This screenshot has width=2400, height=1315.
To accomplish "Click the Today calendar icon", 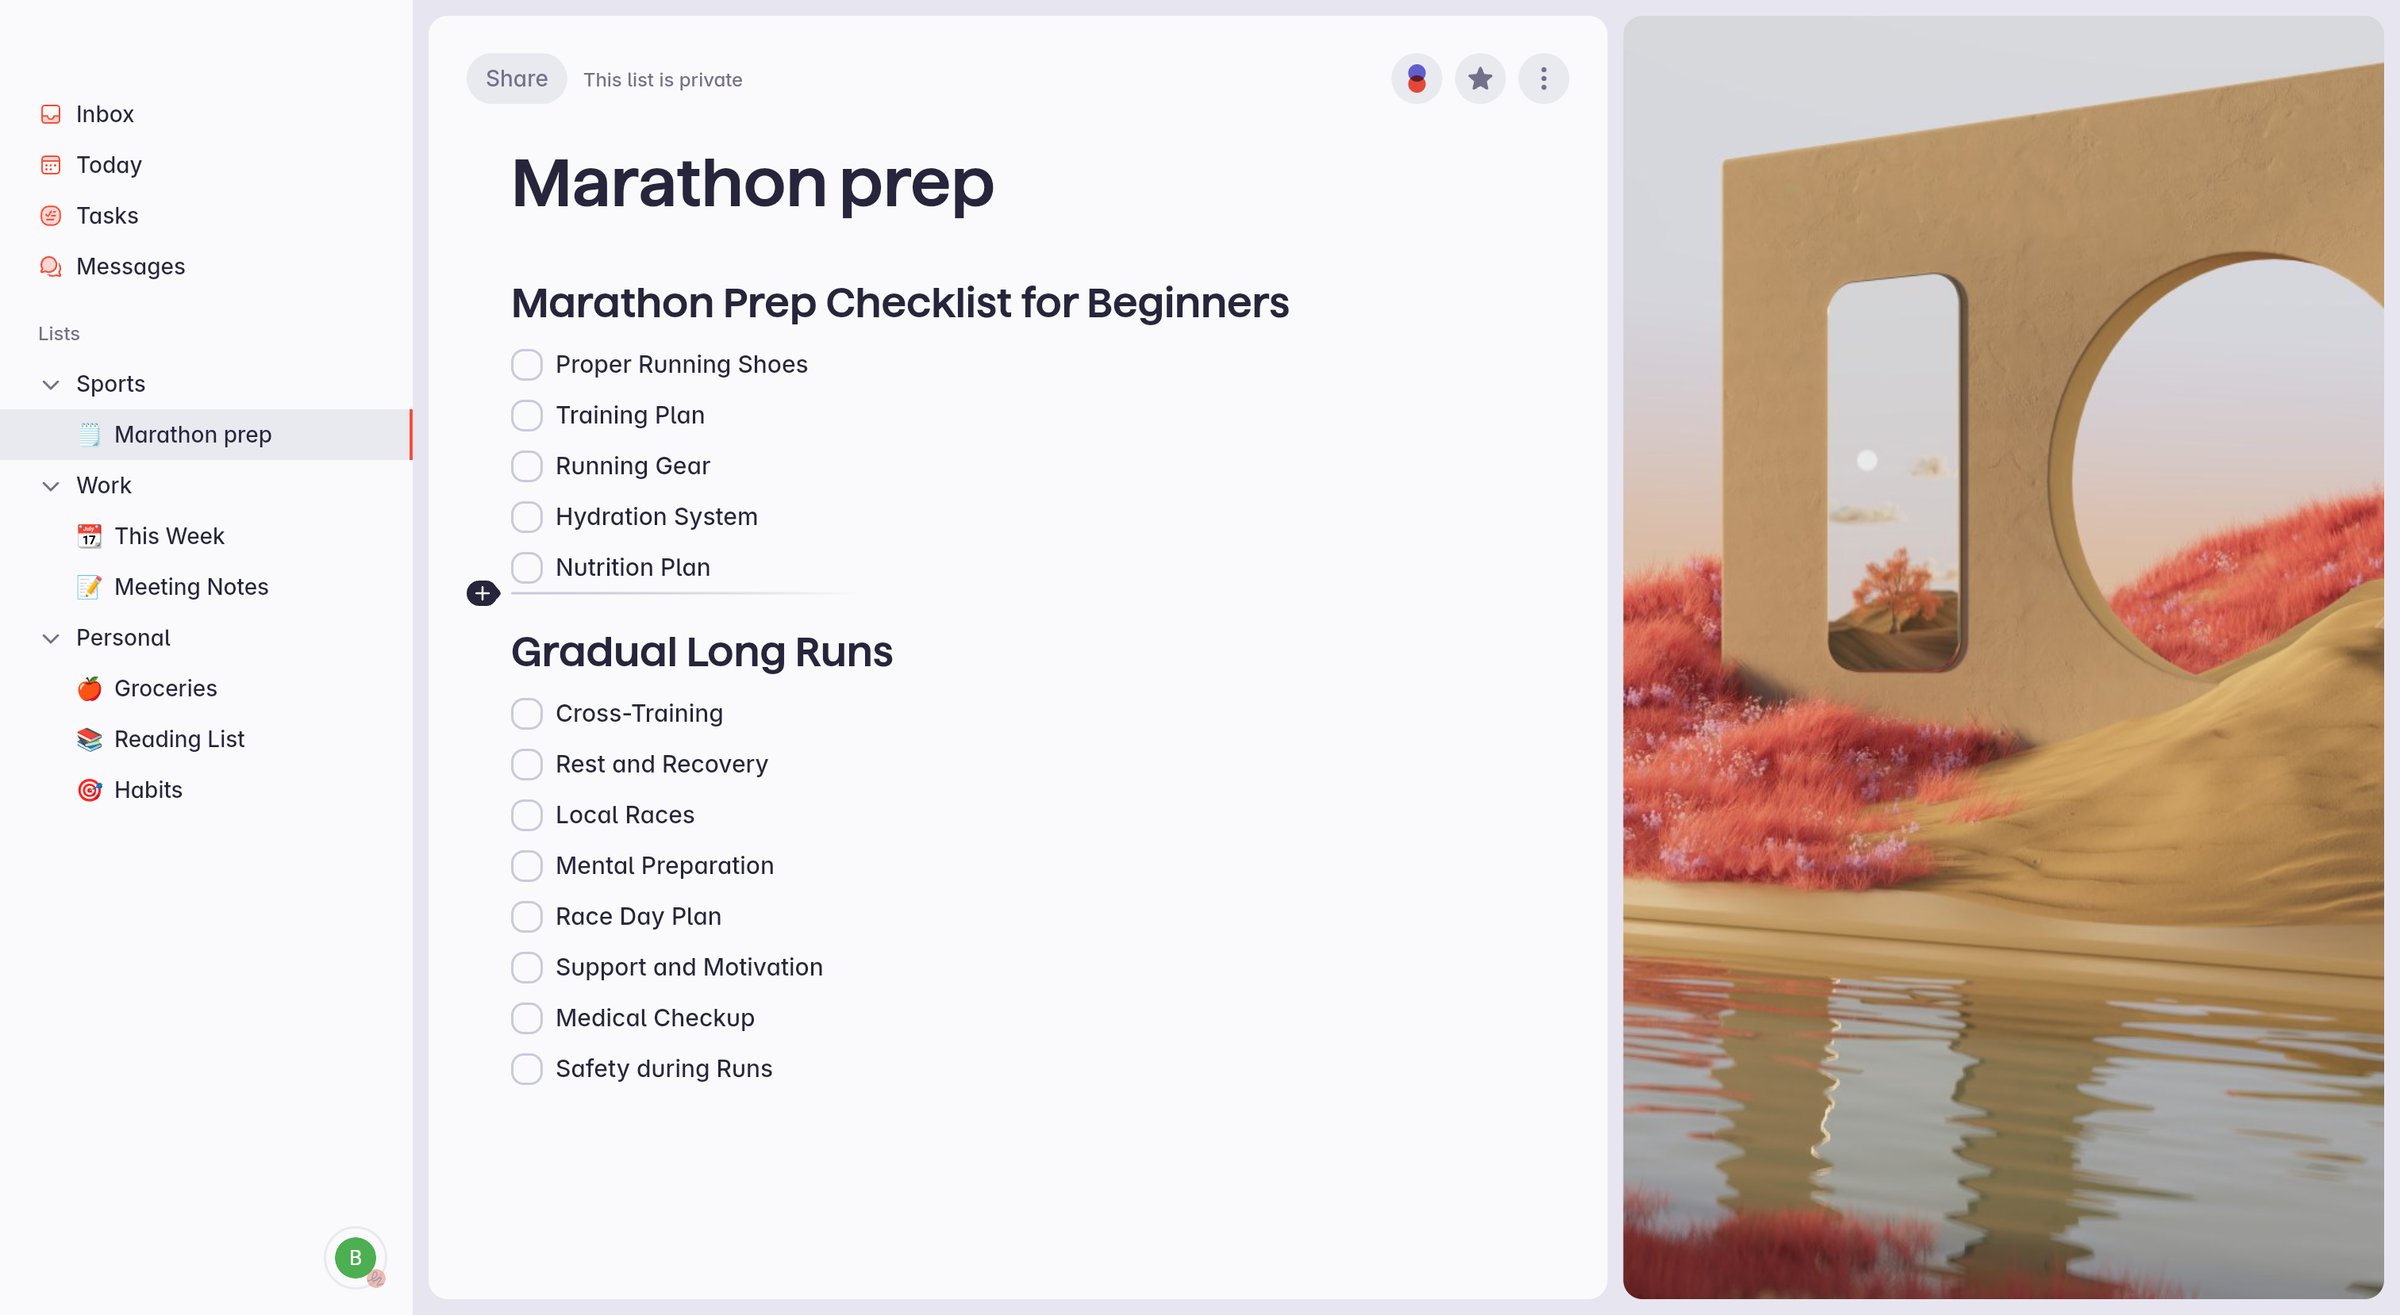I will click(x=51, y=165).
